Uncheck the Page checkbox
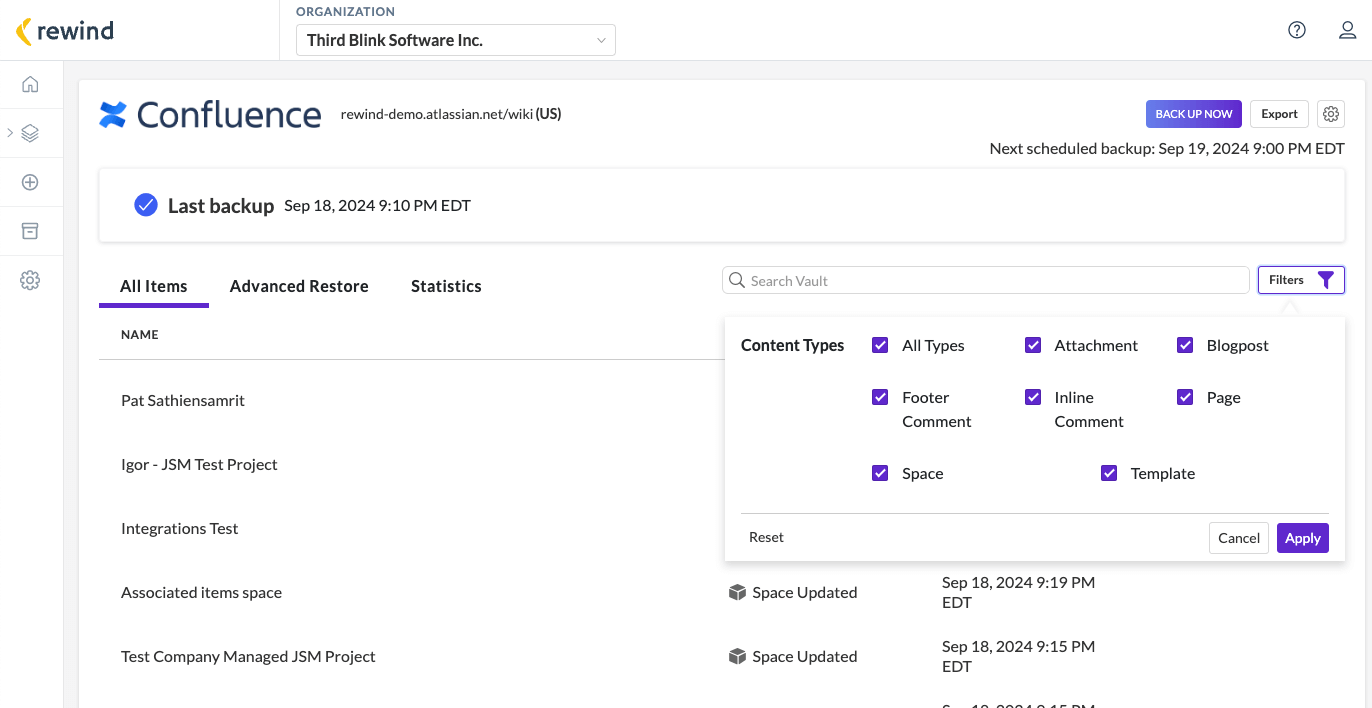The height and width of the screenshot is (708, 1372). 1185,397
